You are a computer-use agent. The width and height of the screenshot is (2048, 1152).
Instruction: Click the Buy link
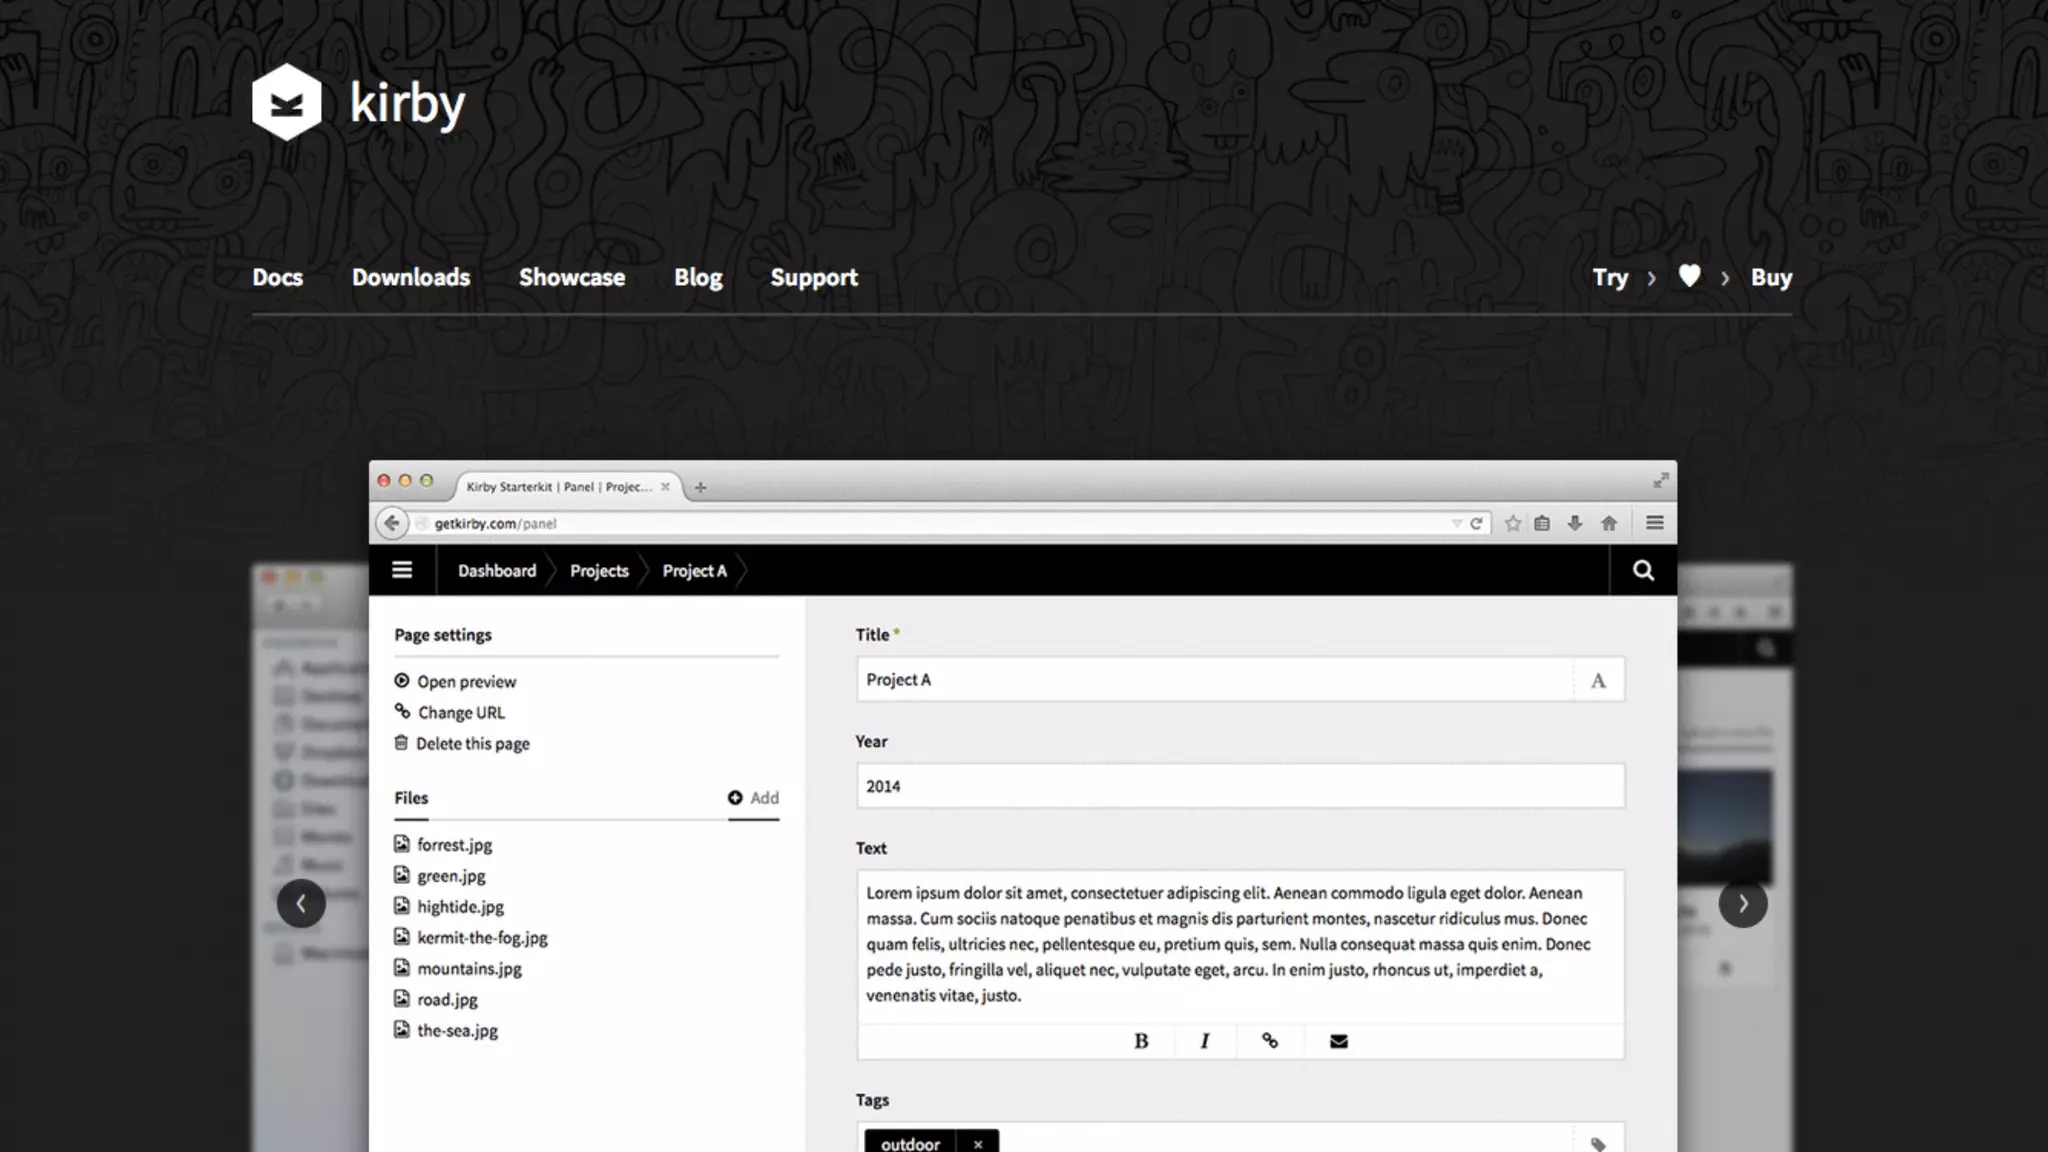pos(1771,277)
